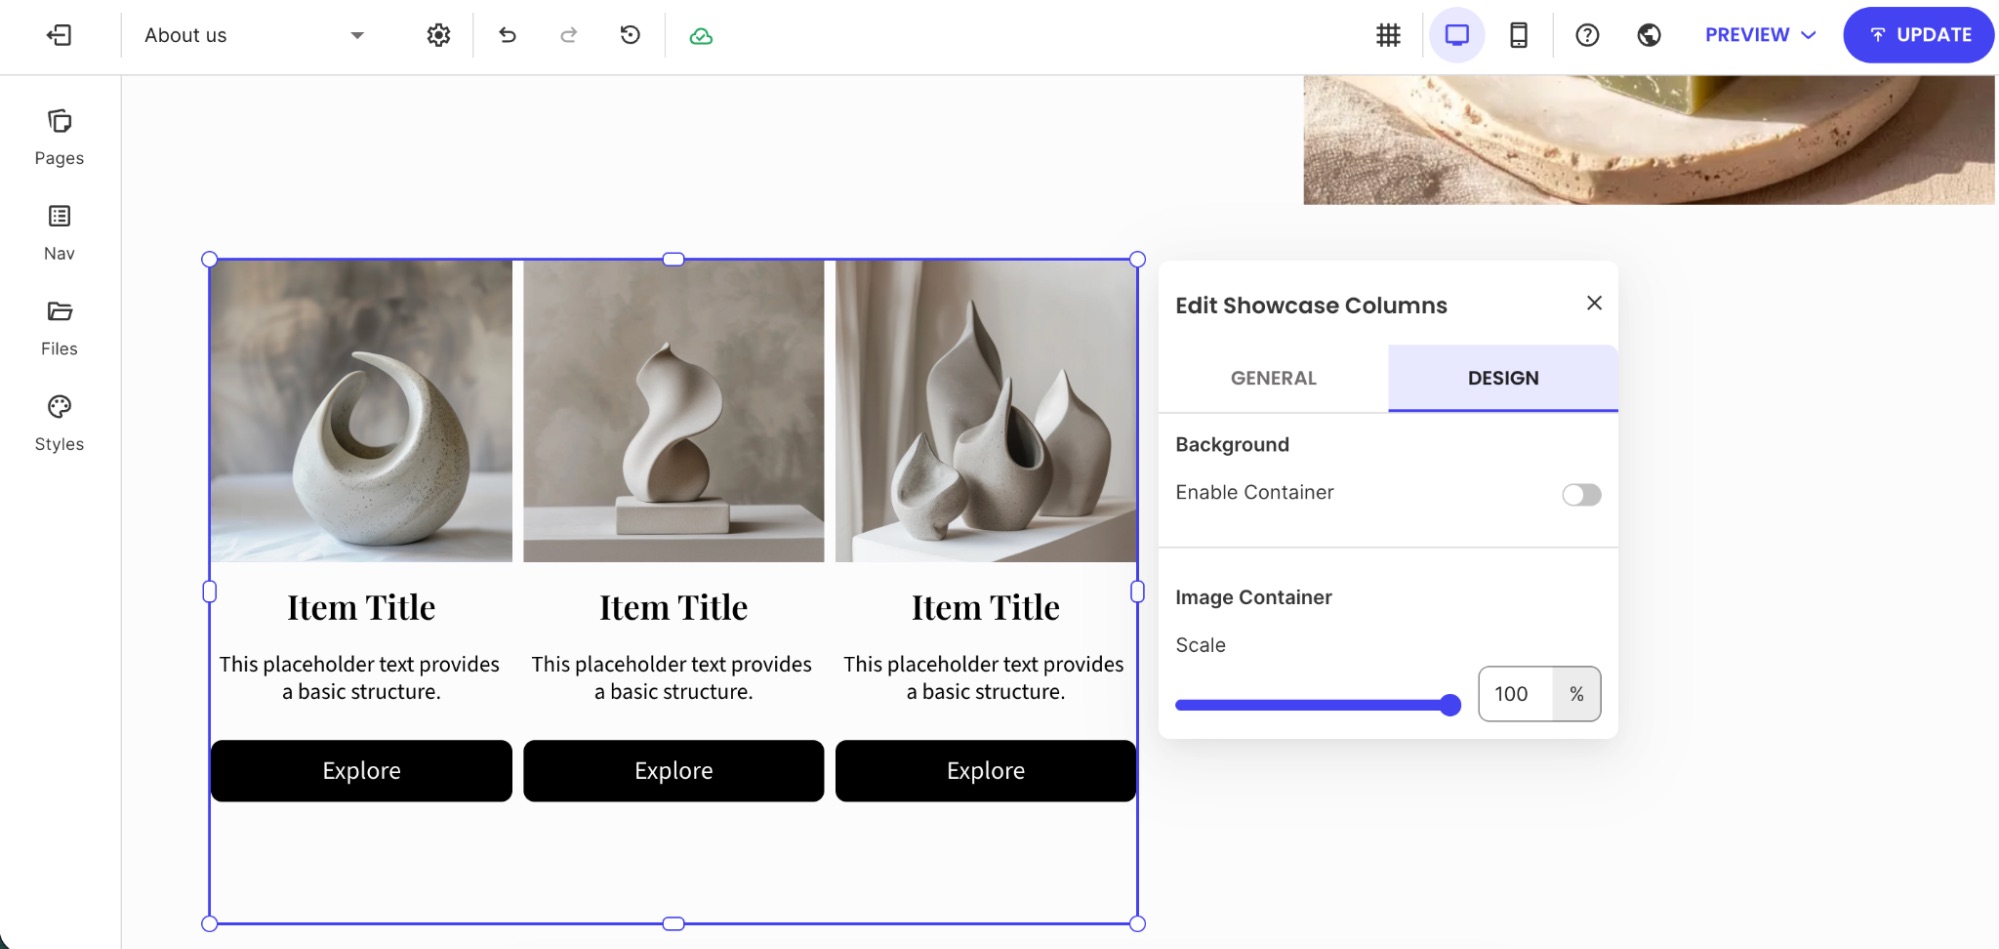Select the DESIGN tab
This screenshot has width=1999, height=949.
coord(1503,378)
